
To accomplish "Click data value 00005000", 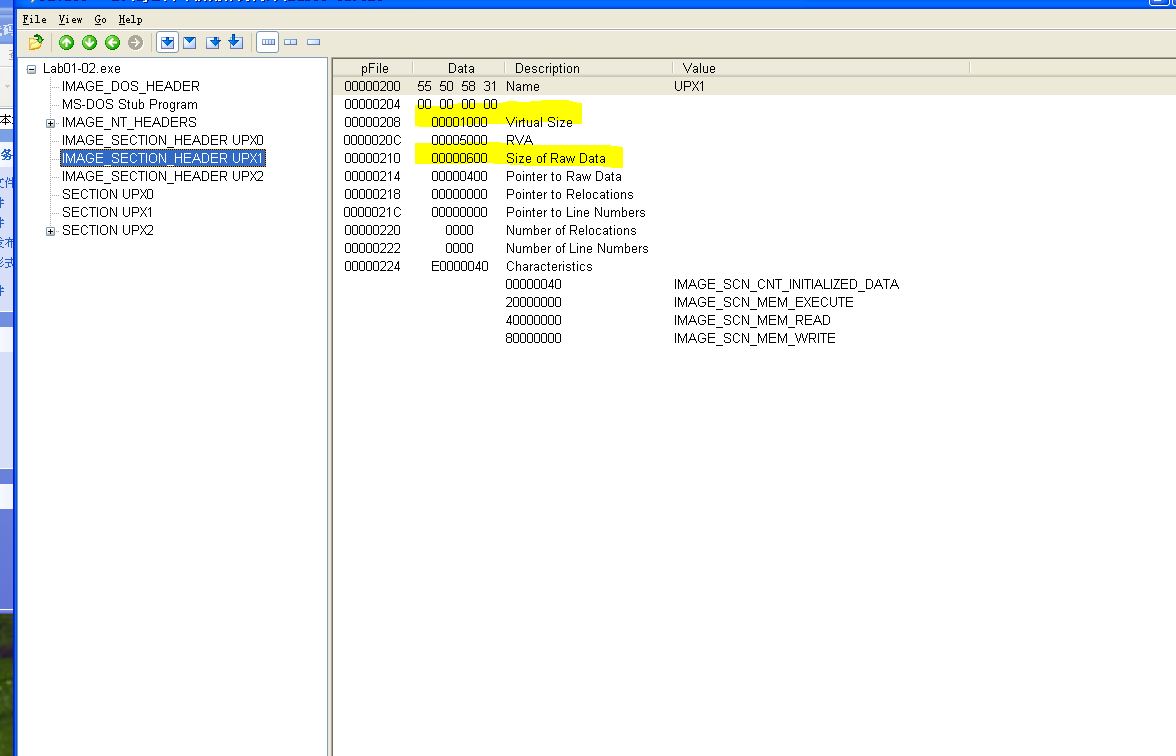I will coord(459,140).
